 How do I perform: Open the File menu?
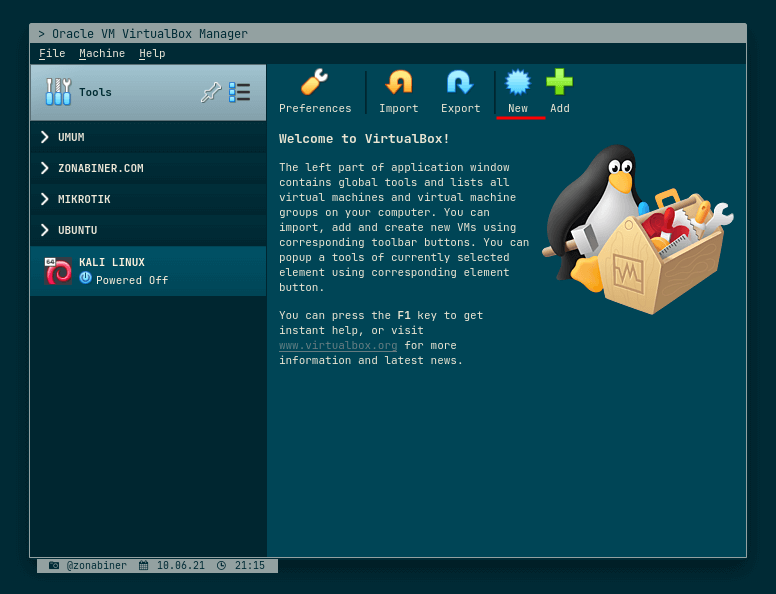click(52, 53)
